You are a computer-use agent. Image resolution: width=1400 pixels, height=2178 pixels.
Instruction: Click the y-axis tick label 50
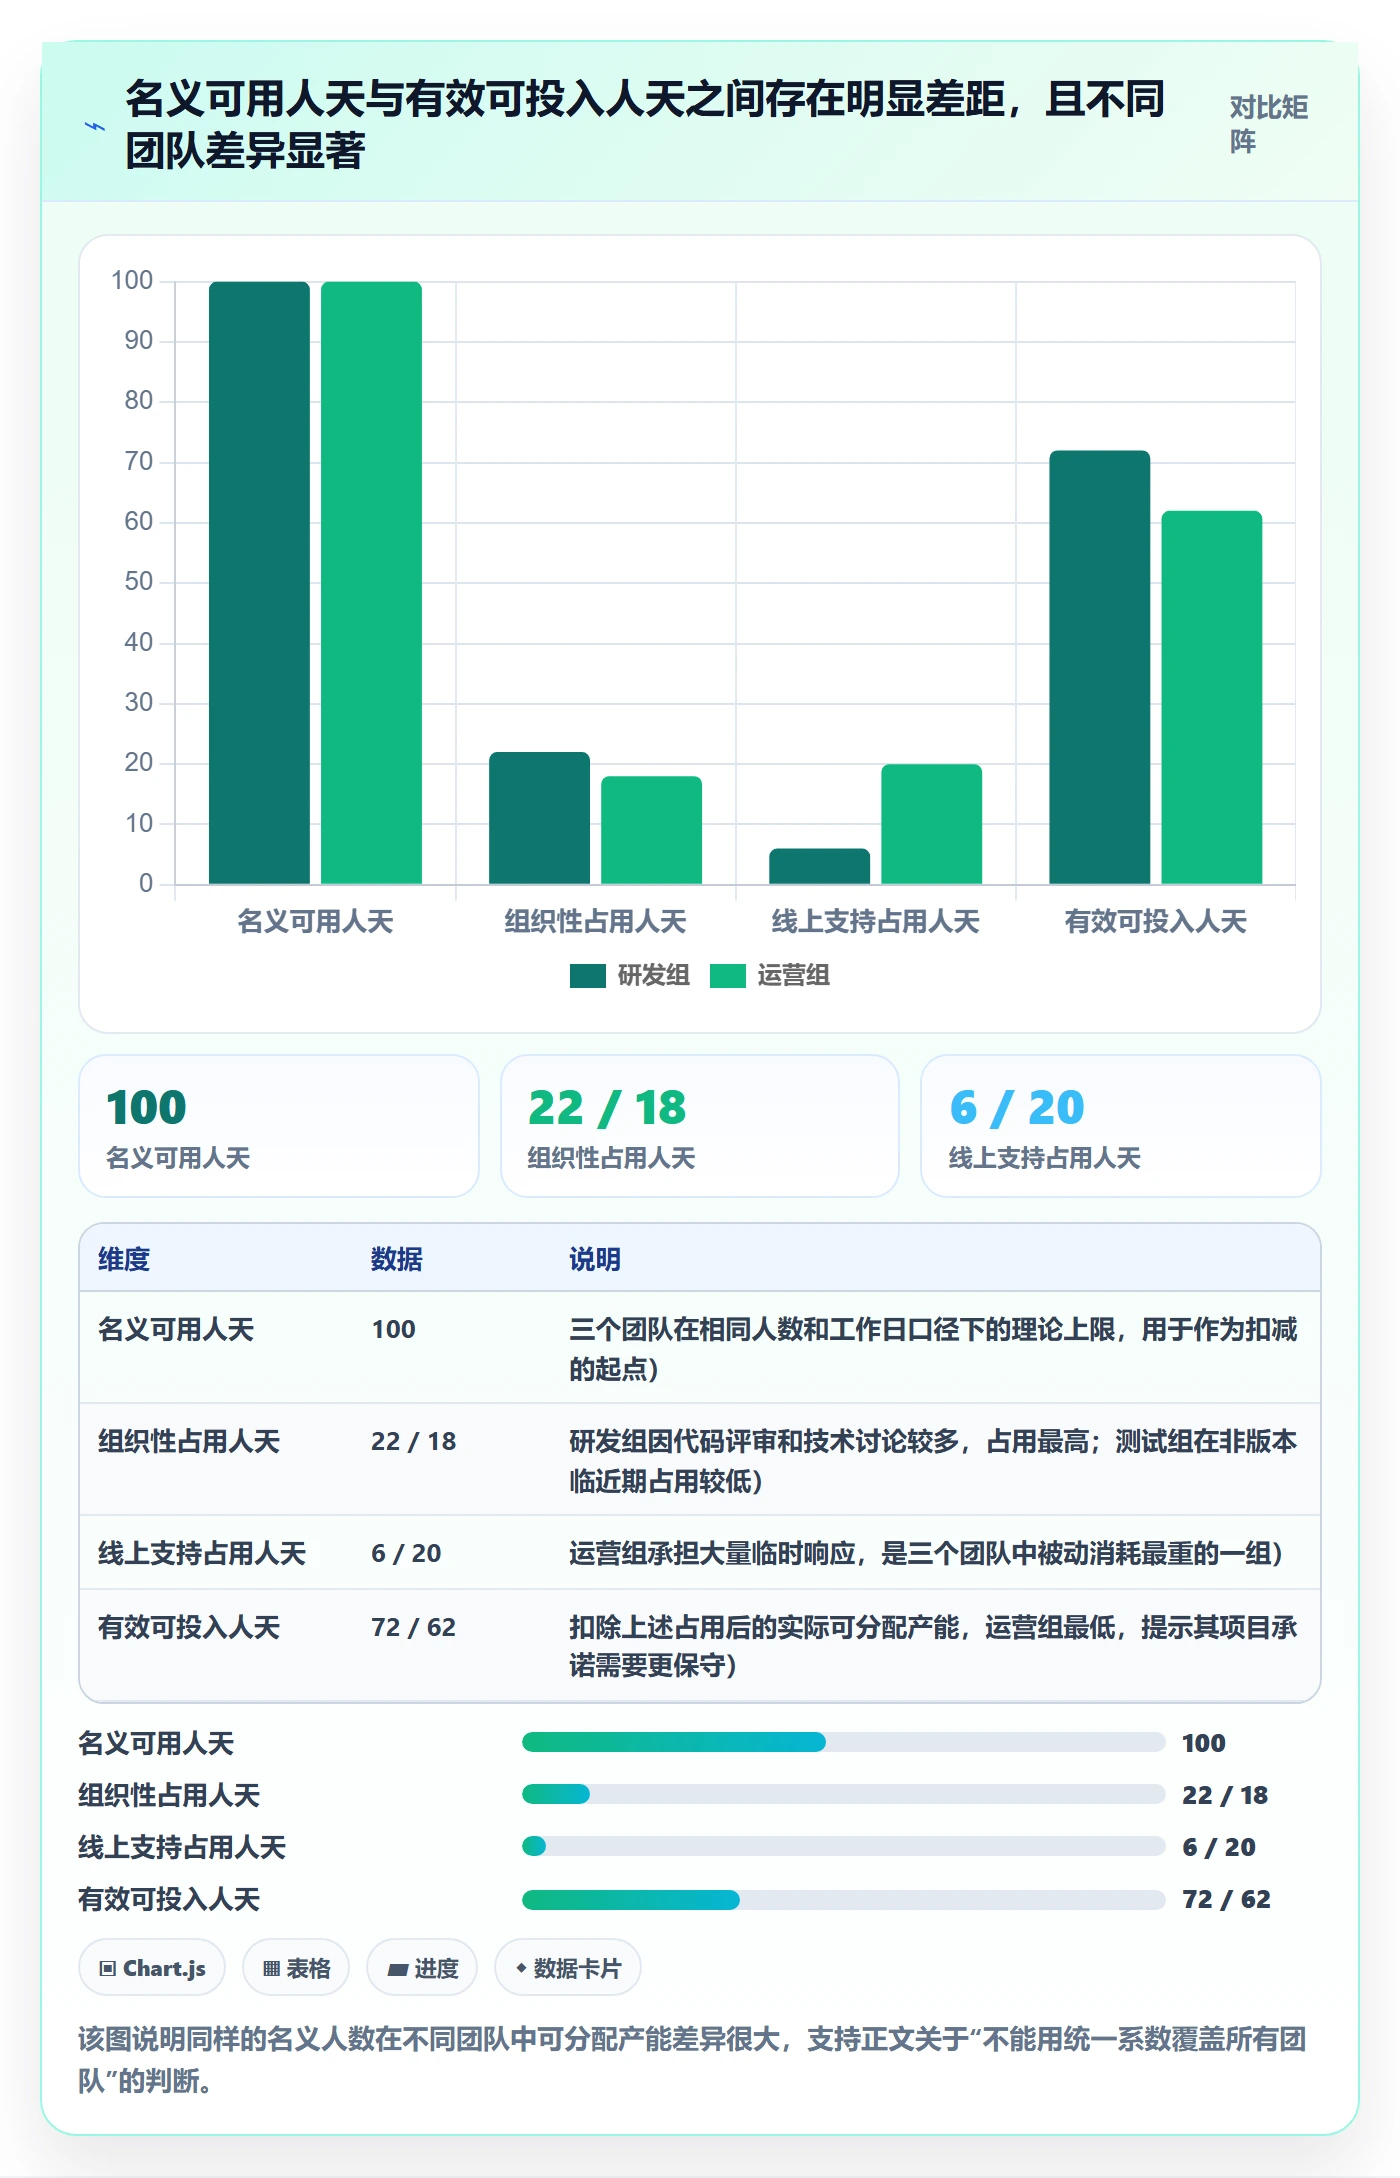(139, 582)
